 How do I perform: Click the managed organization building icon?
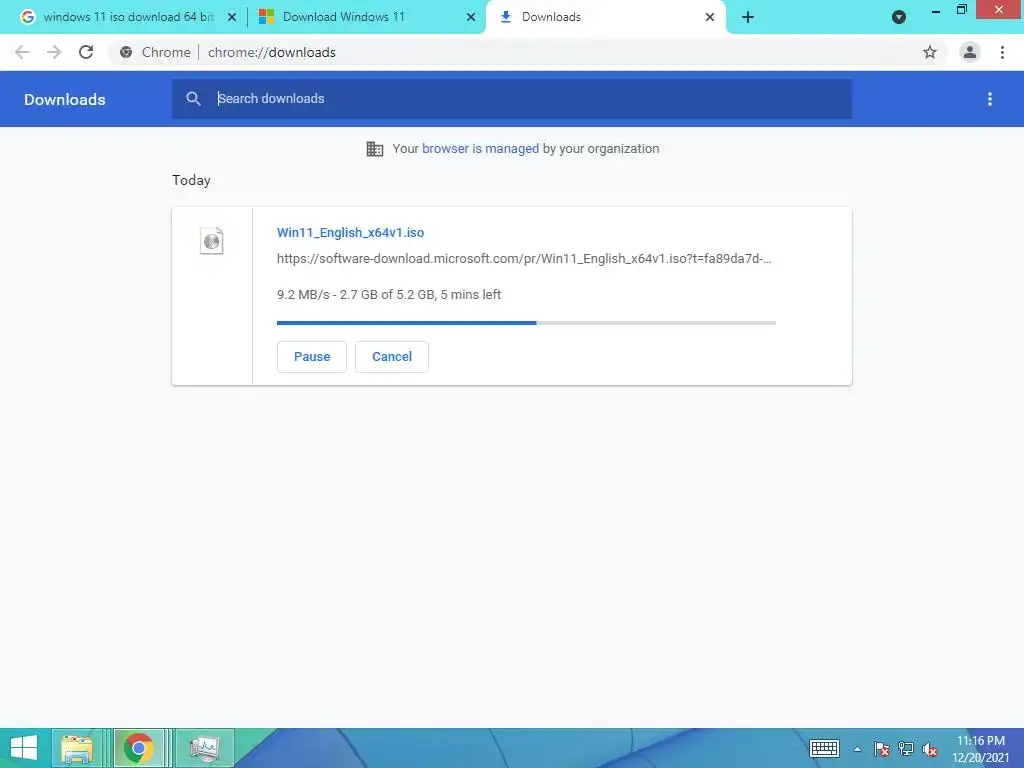point(375,149)
